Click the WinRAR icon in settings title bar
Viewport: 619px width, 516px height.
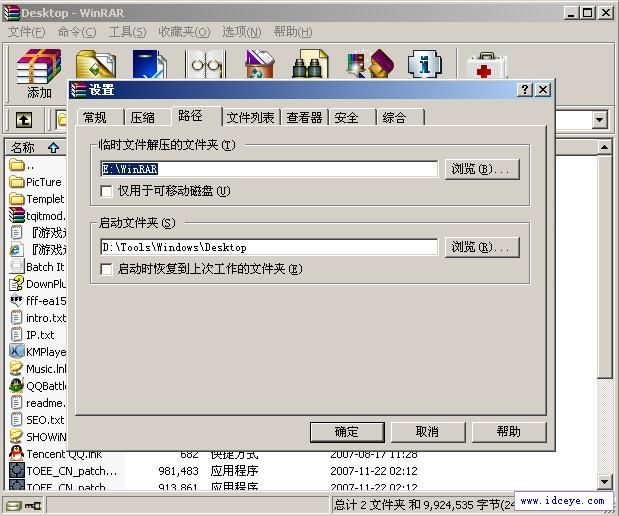point(78,90)
